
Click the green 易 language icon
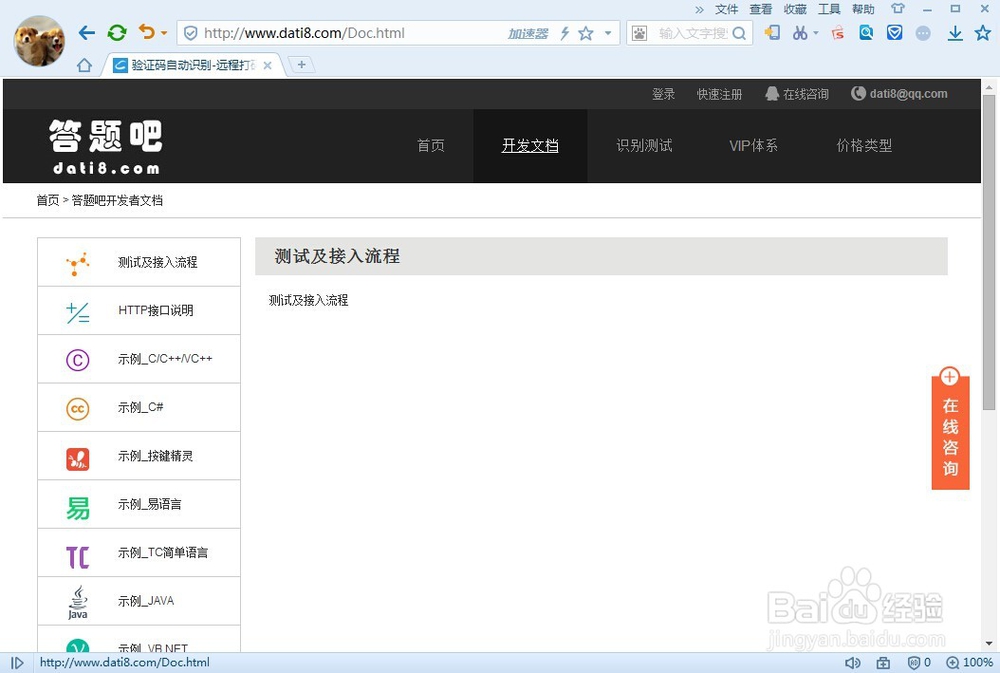(78, 508)
